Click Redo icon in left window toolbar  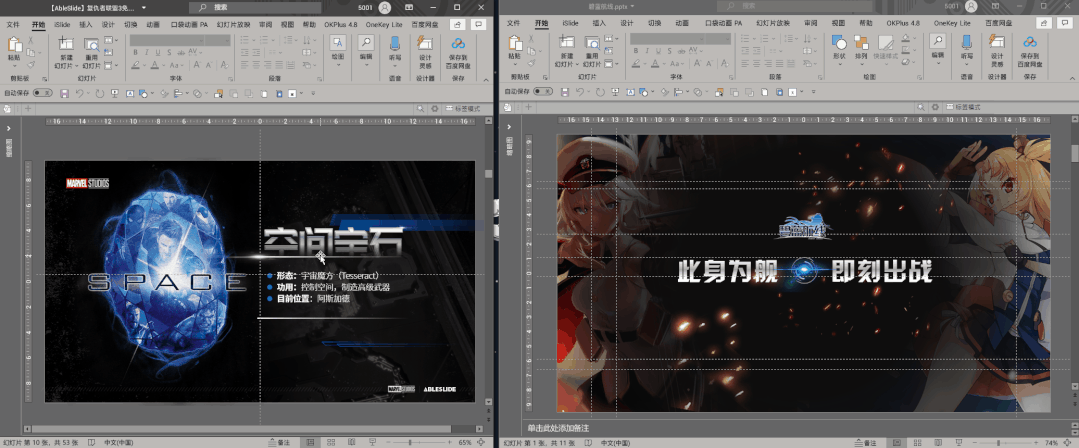[x=99, y=92]
